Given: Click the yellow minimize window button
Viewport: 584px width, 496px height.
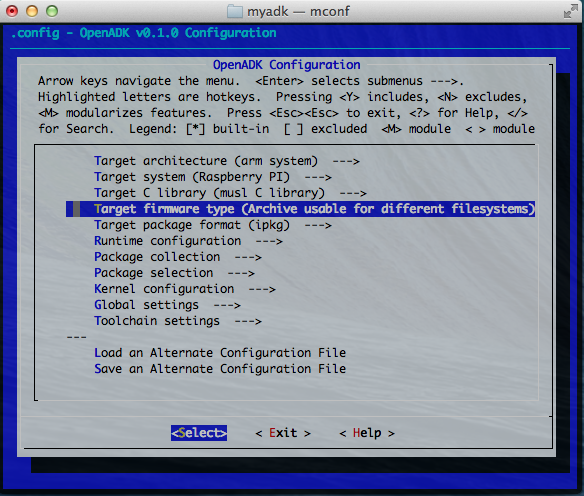Looking at the screenshot, I should 32,11.
